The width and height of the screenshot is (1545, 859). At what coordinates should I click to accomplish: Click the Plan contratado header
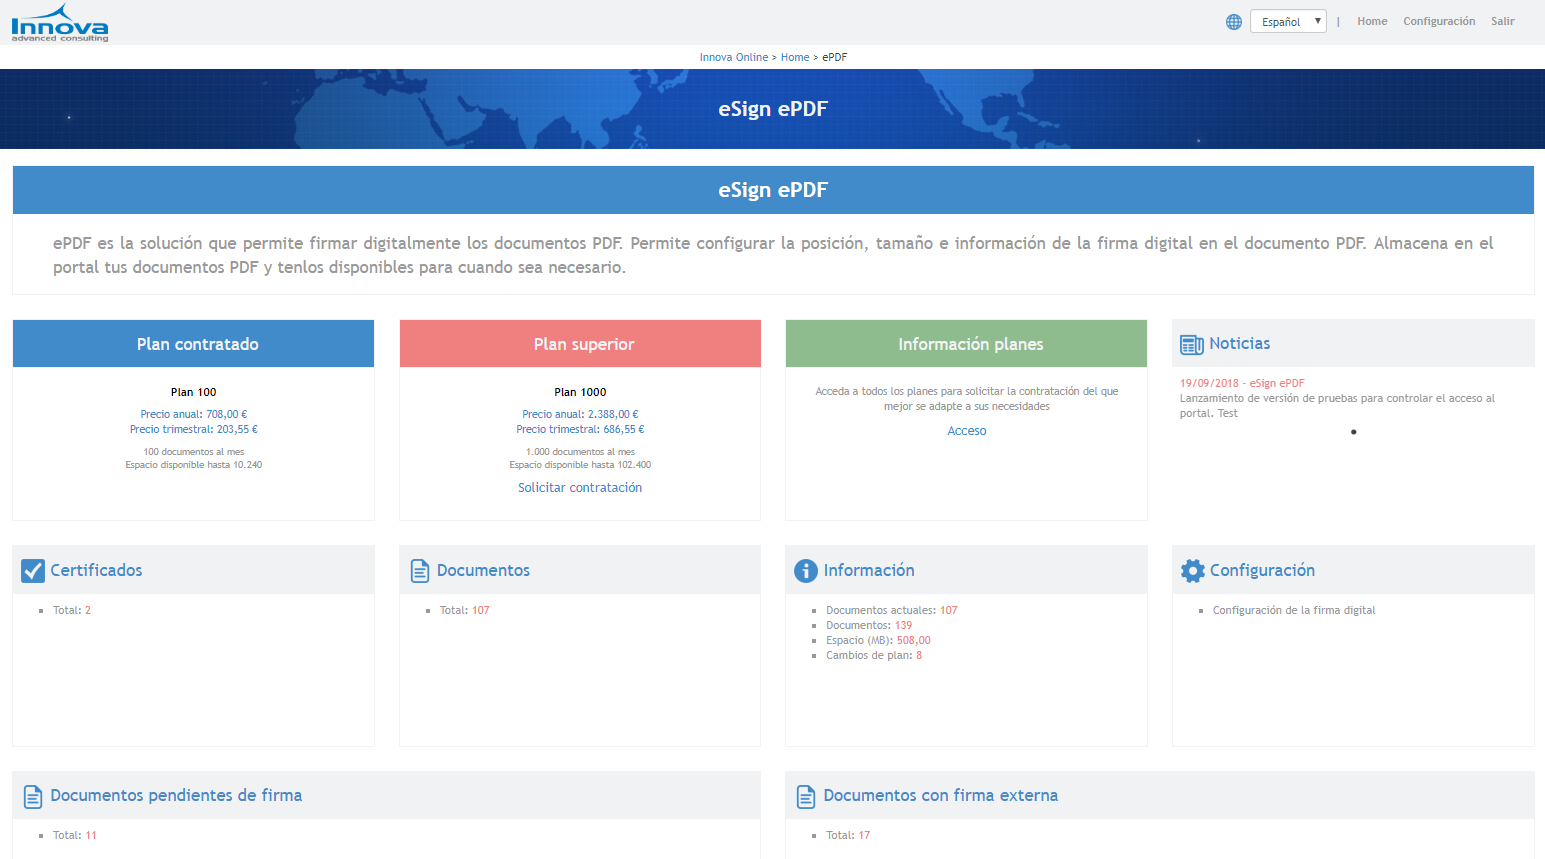click(193, 344)
